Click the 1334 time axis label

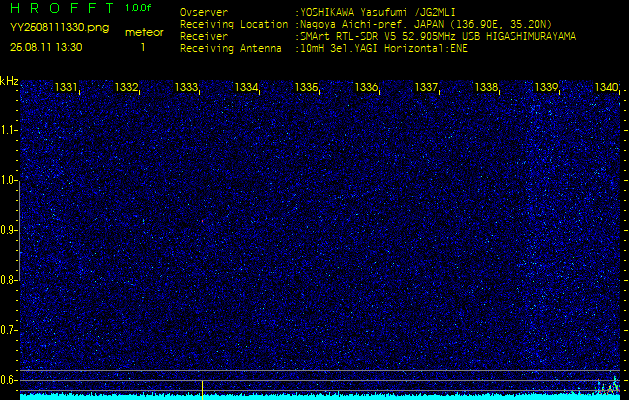[246, 87]
